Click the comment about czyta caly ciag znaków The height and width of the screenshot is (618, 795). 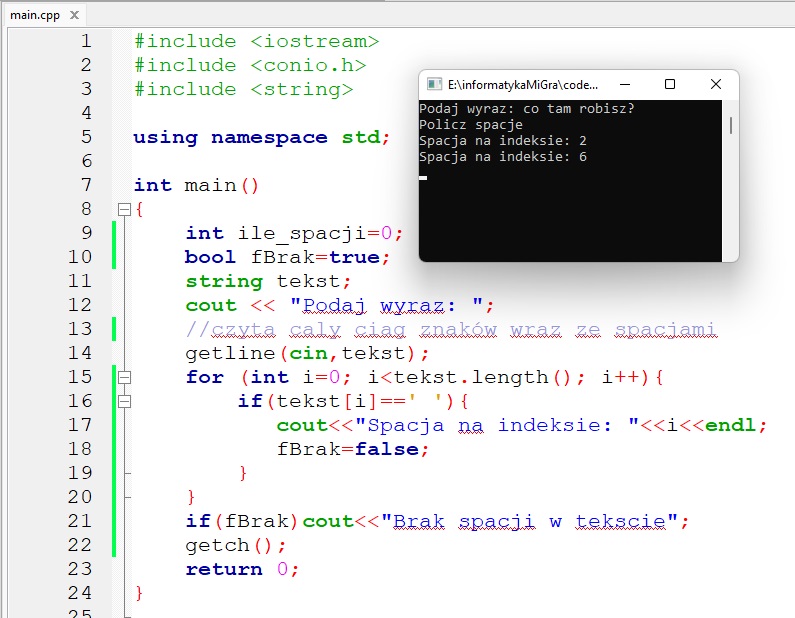[x=451, y=330]
